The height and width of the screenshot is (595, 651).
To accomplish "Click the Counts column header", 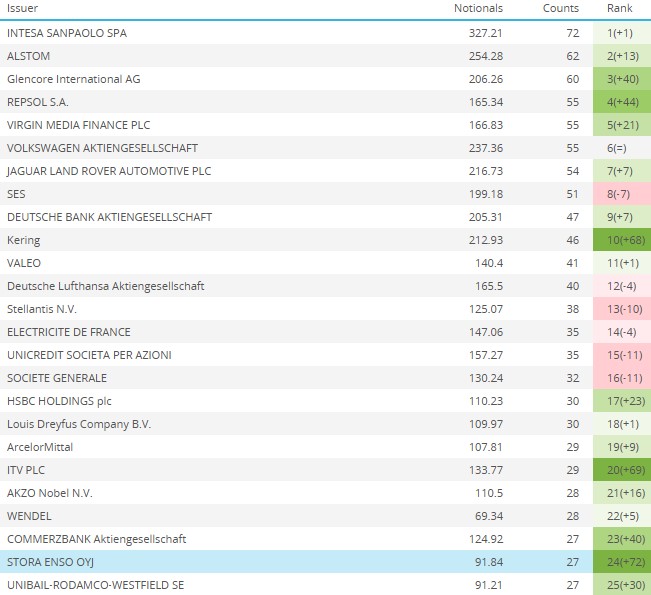I will tap(560, 8).
